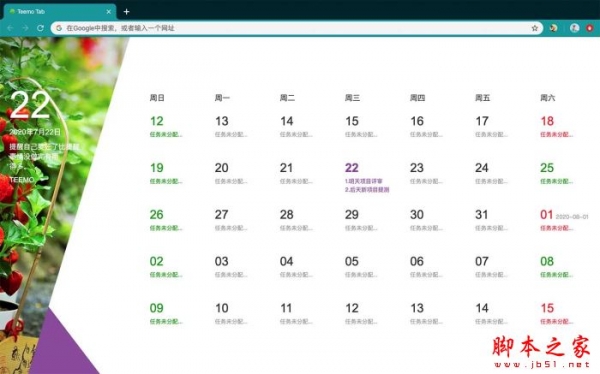The image size is (600, 374).
Task: Click the TEEMO signature on photo
Action: click(x=22, y=180)
